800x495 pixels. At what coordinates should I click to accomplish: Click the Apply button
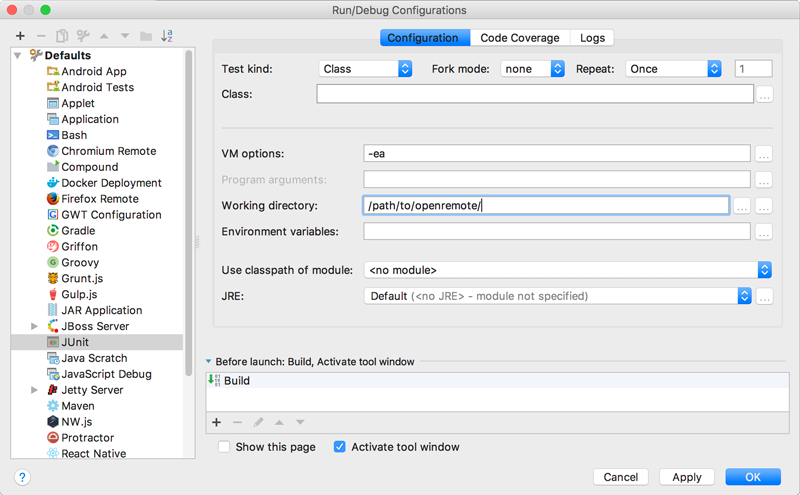pyautogui.click(x=686, y=477)
